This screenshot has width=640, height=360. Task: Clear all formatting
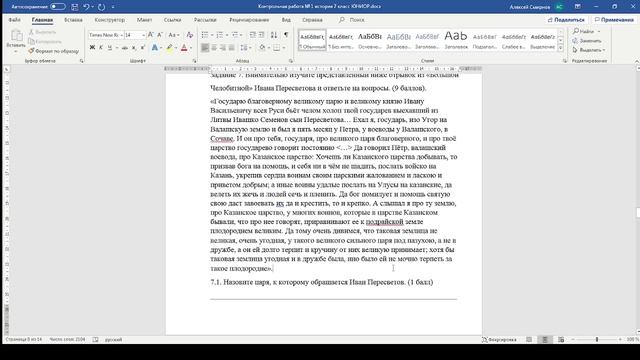click(189, 35)
